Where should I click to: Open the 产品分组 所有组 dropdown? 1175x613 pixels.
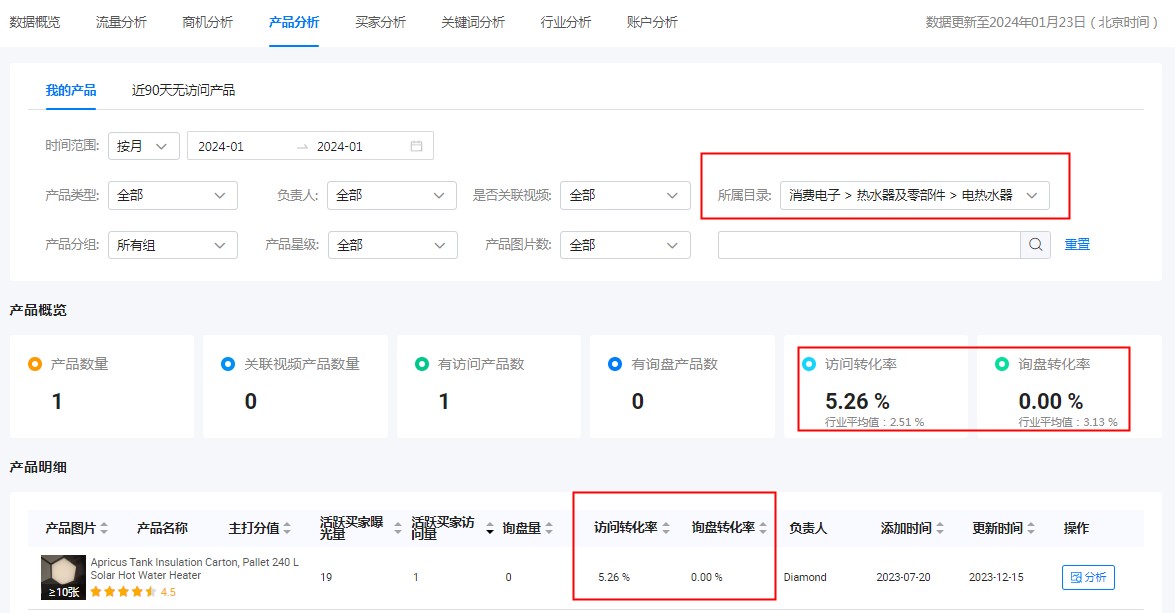tap(172, 243)
